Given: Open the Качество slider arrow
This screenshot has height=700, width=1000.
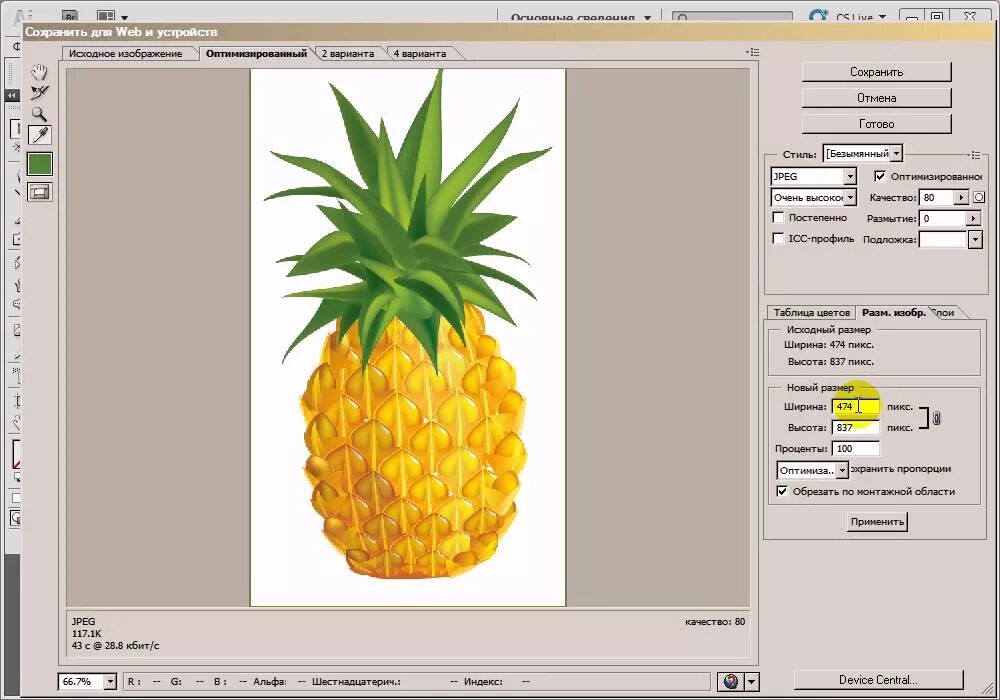Looking at the screenshot, I should point(961,198).
